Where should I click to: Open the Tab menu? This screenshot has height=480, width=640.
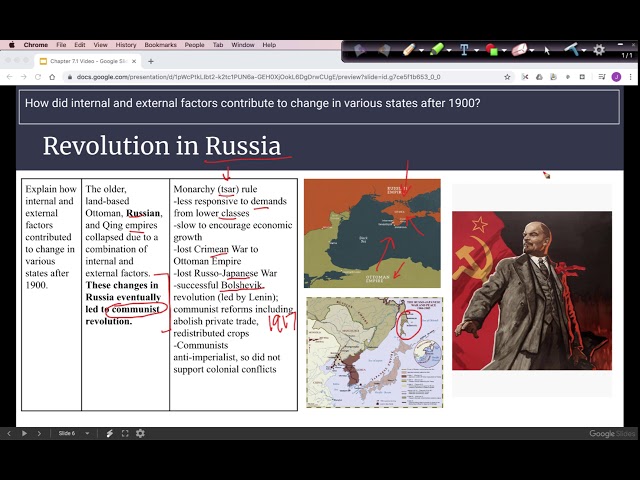pos(218,45)
